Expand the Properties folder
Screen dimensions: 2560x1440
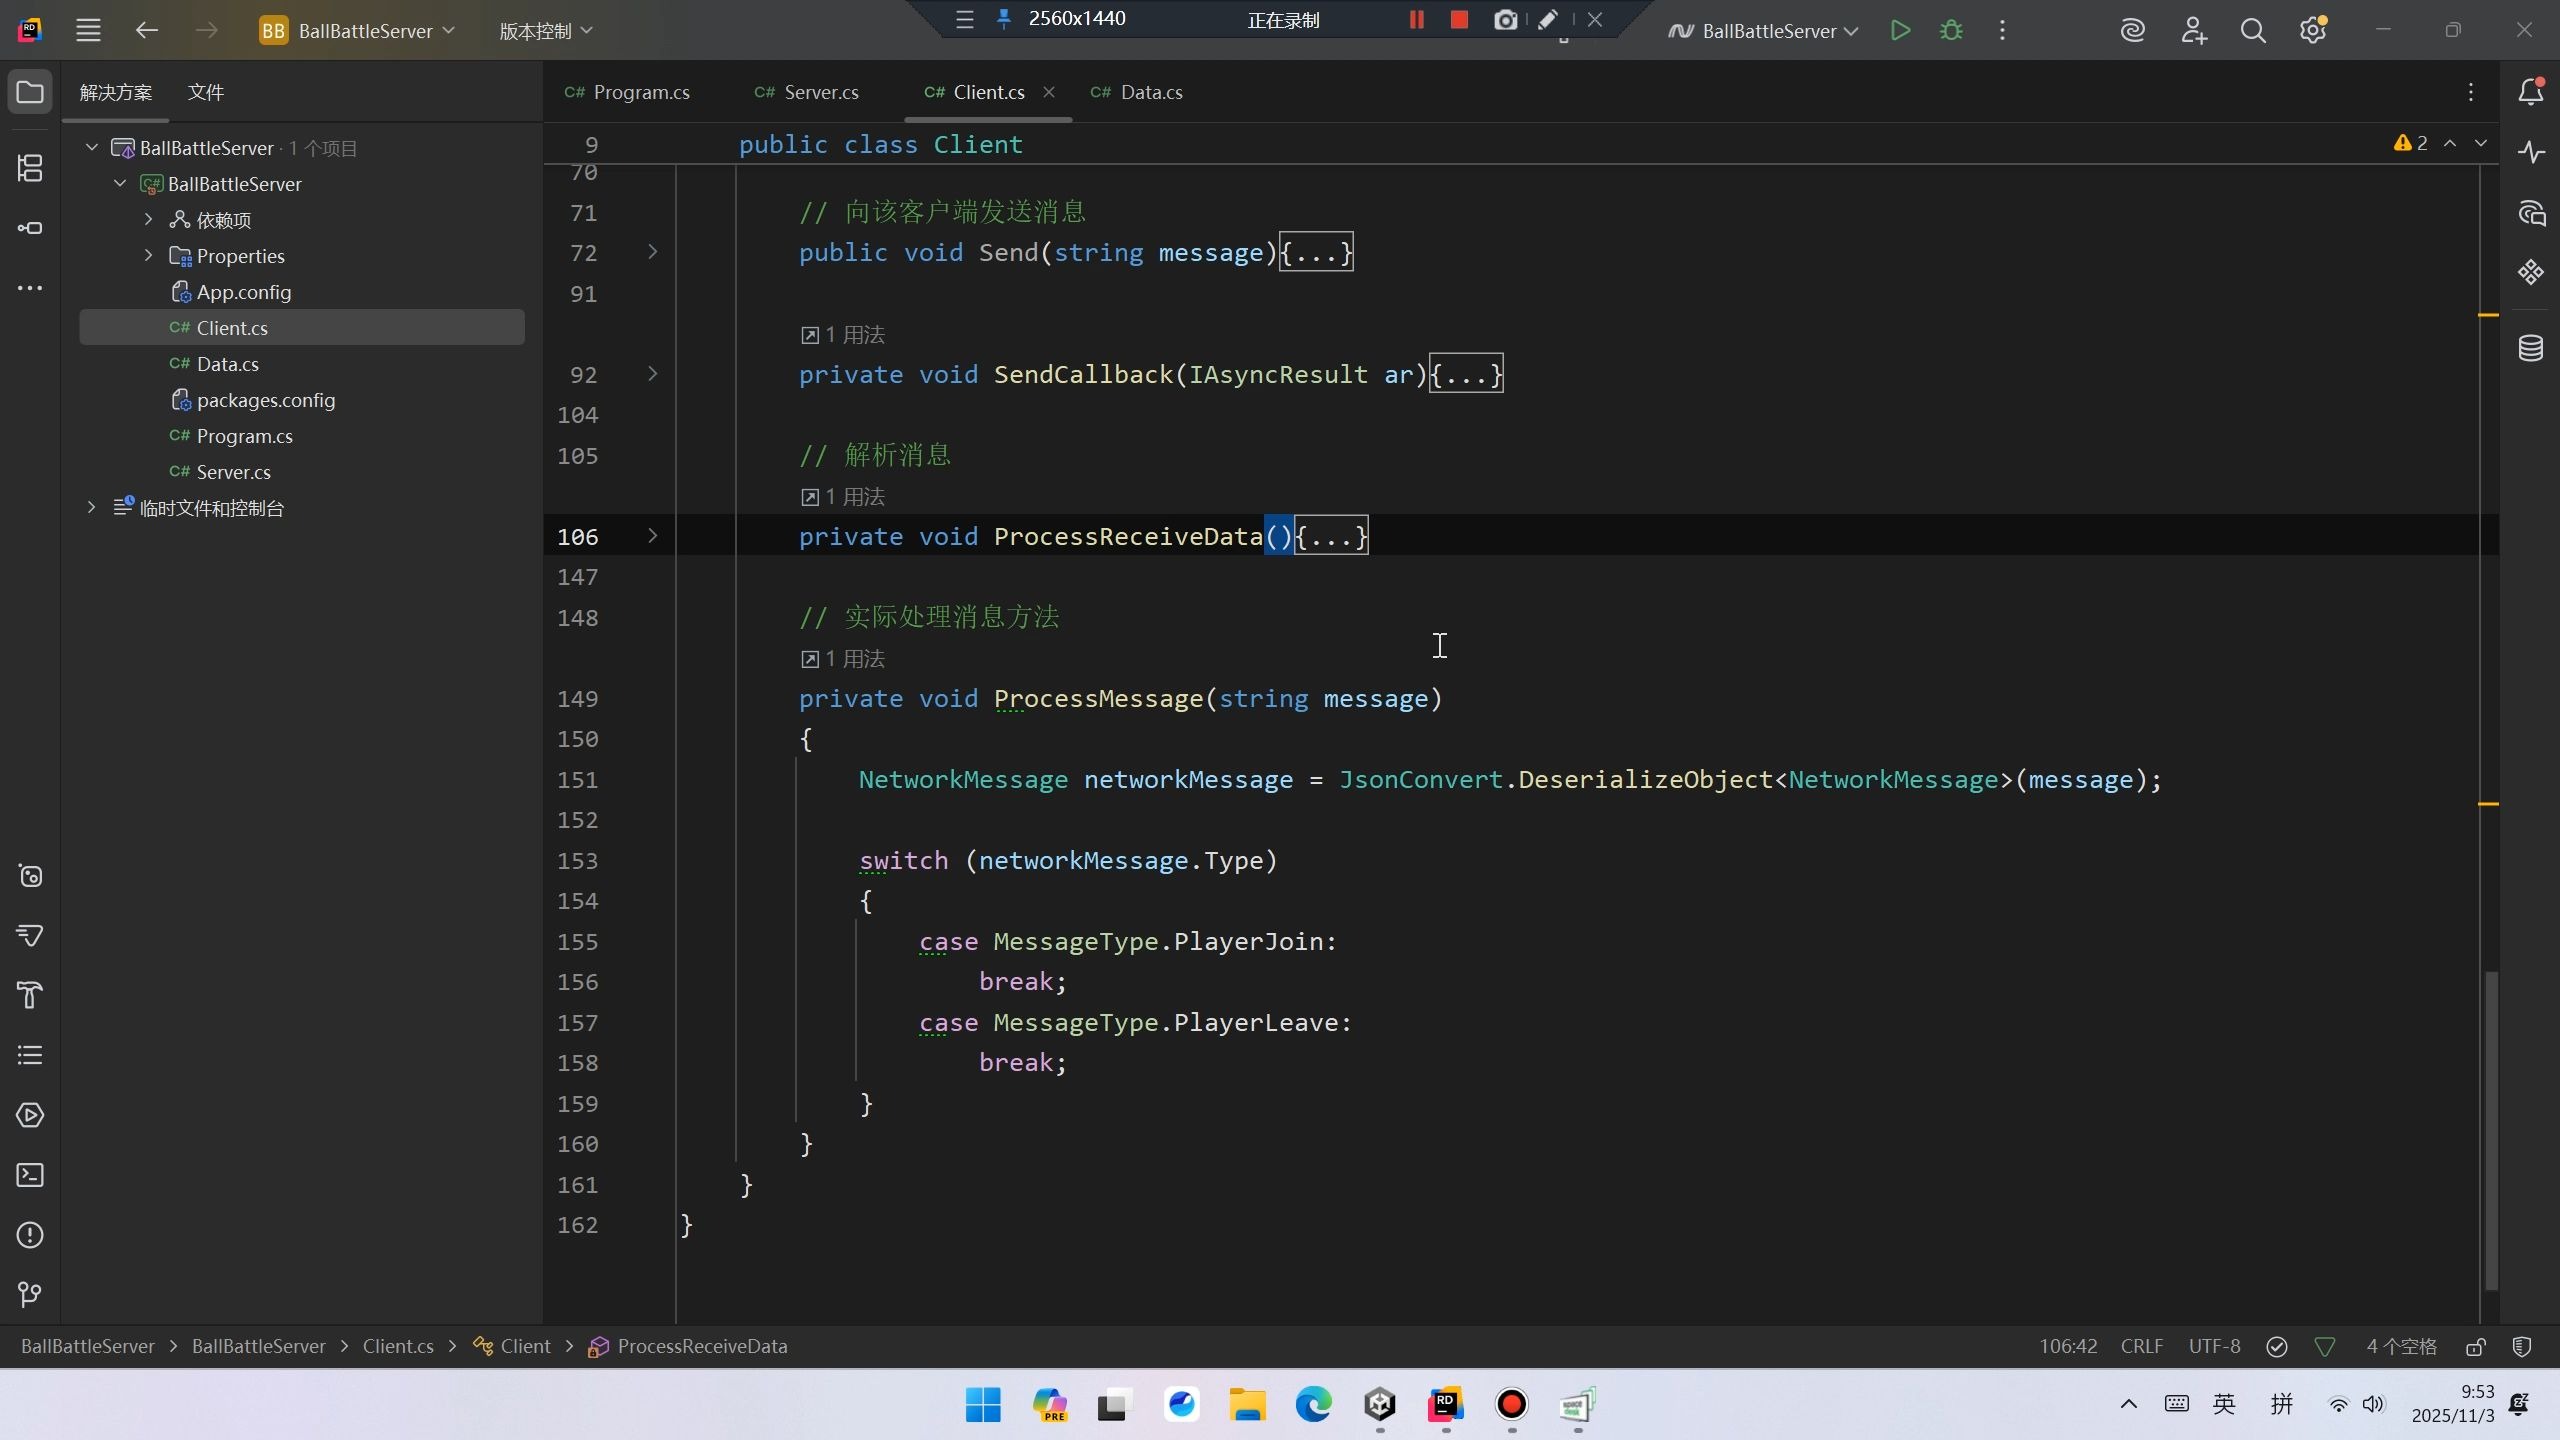[x=149, y=256]
